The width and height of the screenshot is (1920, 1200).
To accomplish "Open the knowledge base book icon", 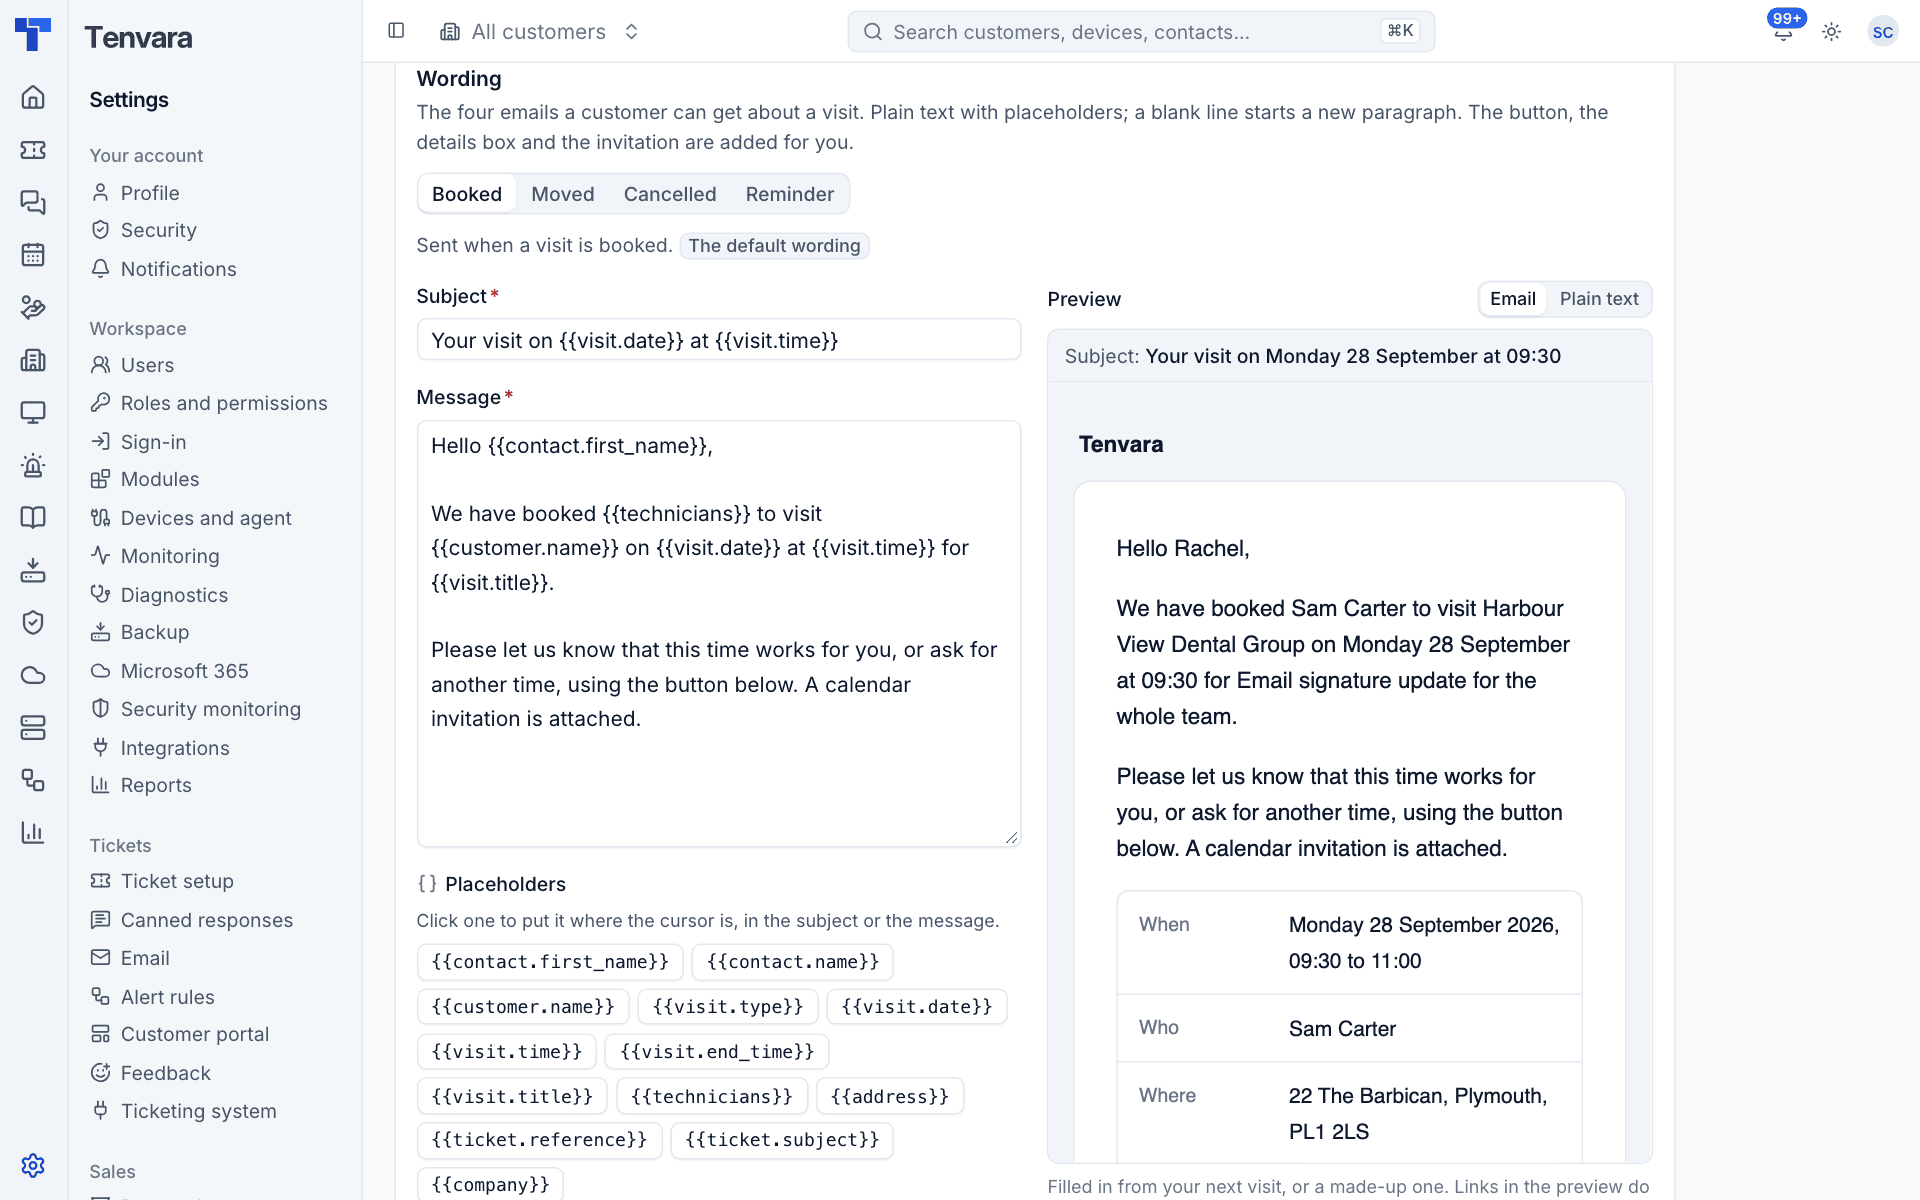I will (33, 517).
